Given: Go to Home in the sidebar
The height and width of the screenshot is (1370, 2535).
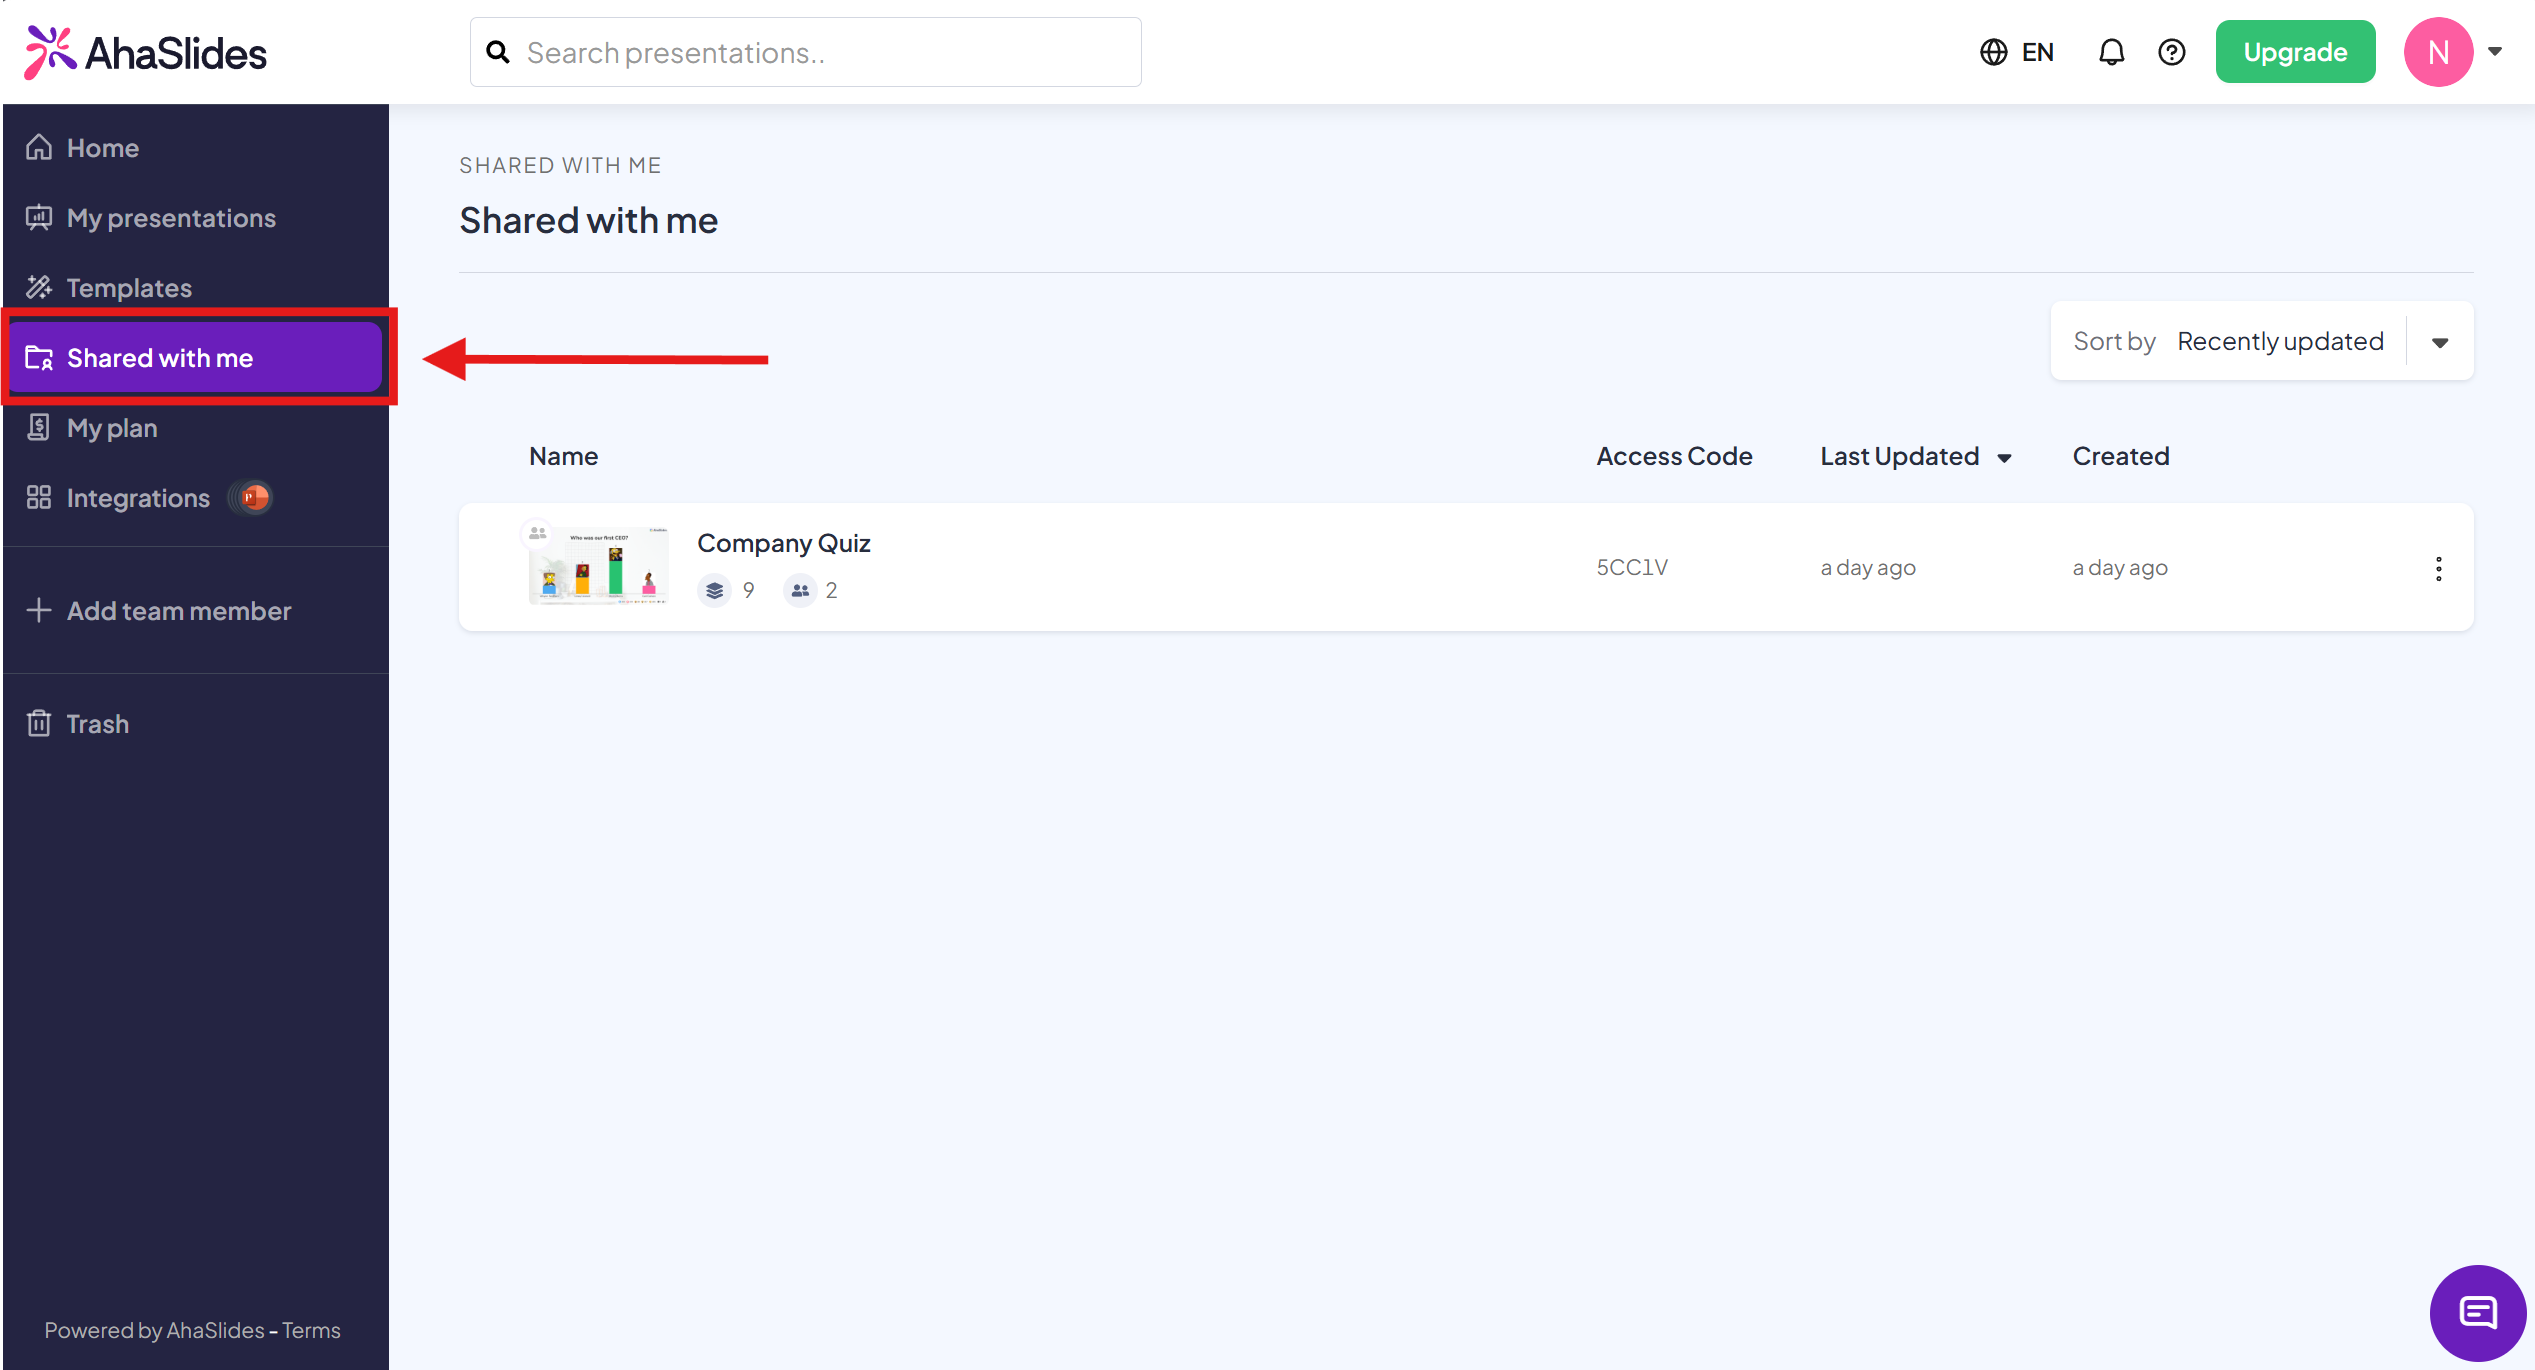Looking at the screenshot, I should click(x=196, y=148).
